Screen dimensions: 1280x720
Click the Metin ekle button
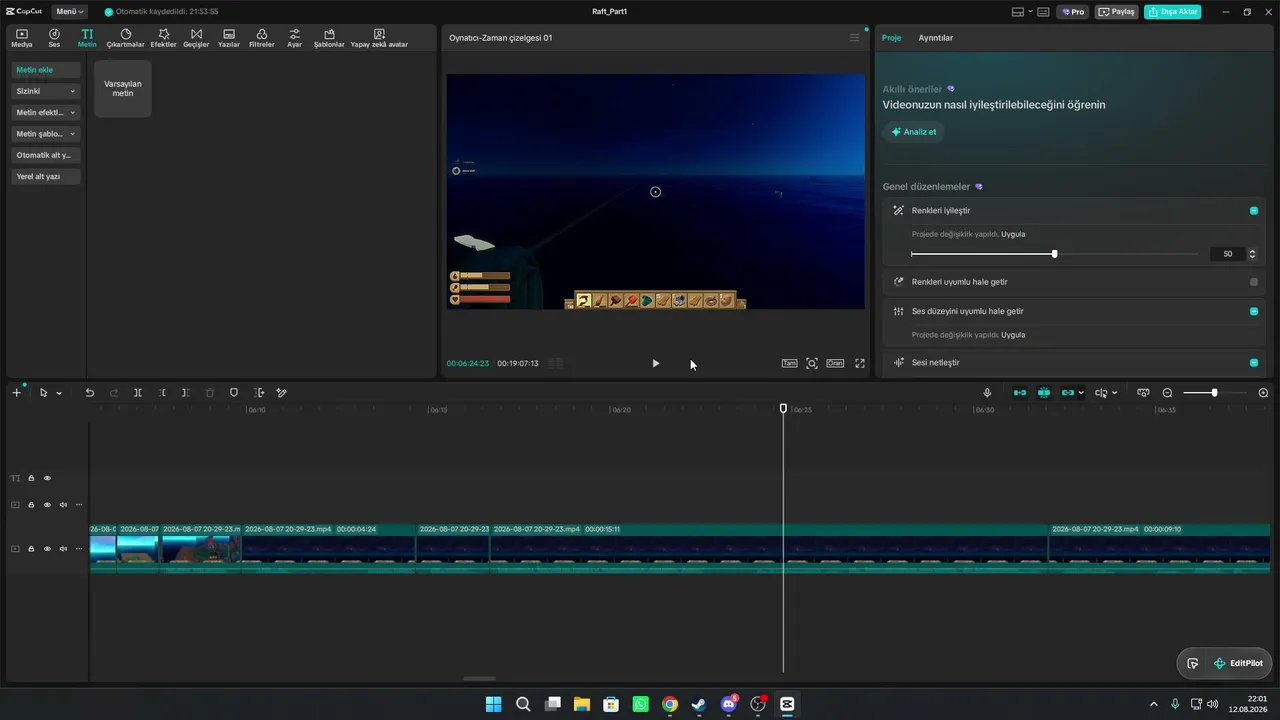tap(46, 70)
